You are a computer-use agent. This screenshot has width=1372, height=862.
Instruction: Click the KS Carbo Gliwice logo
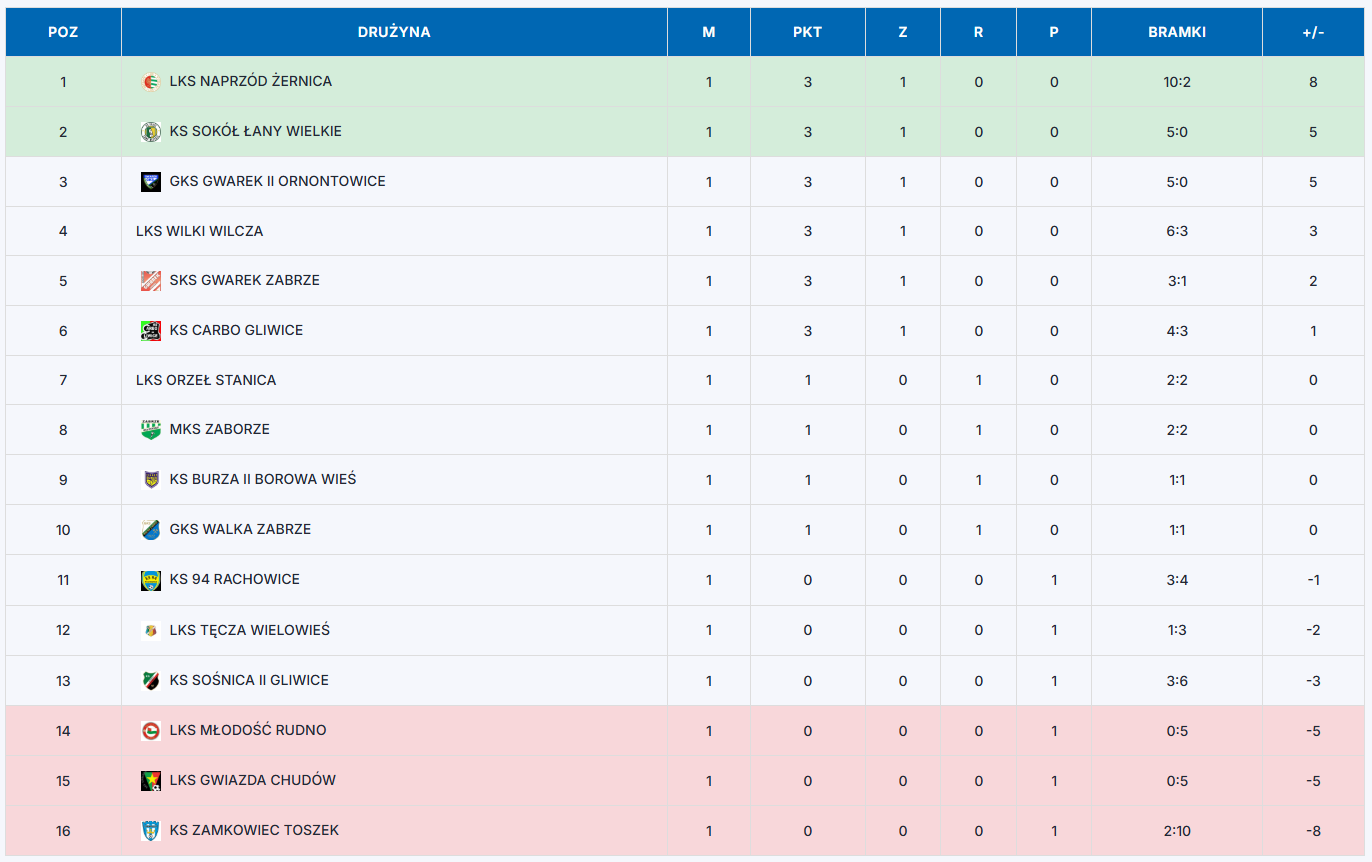151,330
